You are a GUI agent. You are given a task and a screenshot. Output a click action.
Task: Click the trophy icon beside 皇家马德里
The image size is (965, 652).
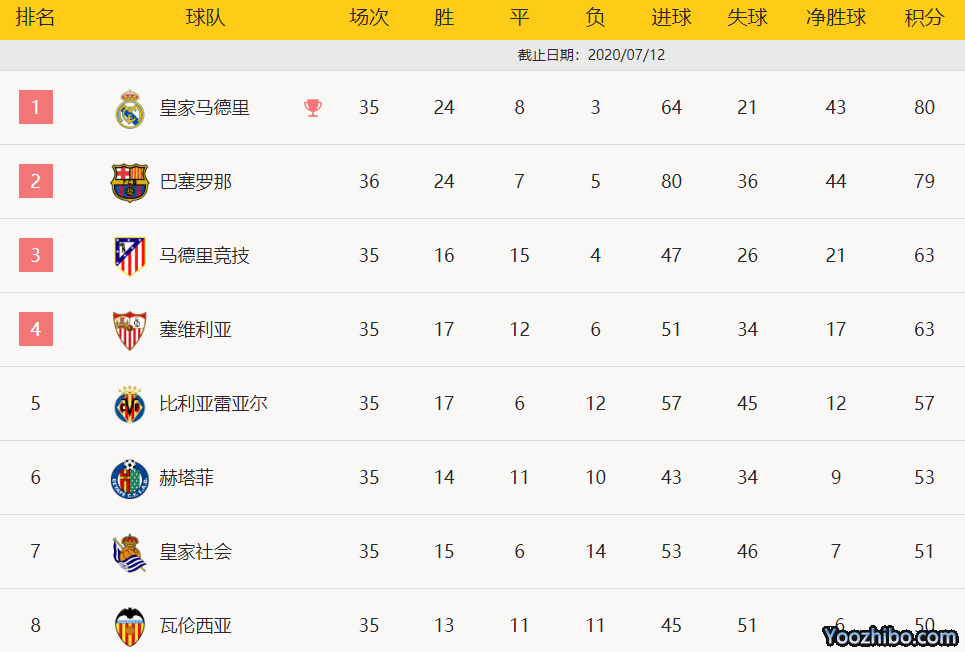click(x=313, y=108)
